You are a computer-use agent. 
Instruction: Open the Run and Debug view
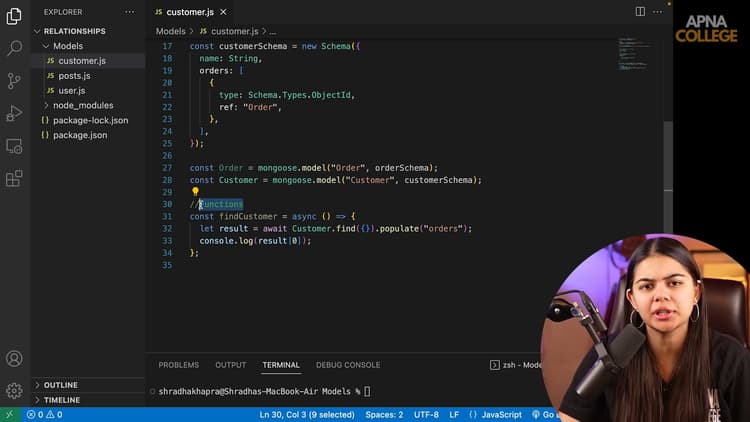tap(14, 113)
